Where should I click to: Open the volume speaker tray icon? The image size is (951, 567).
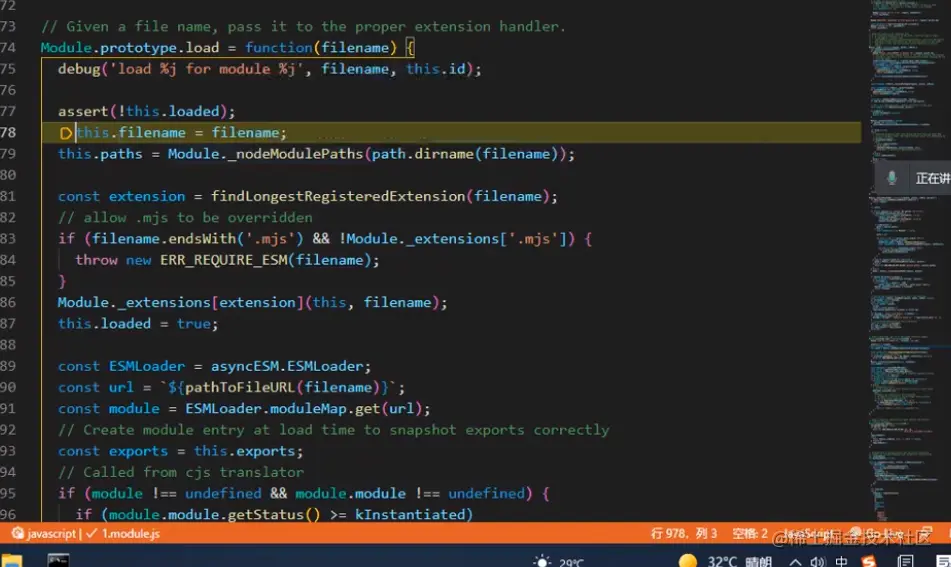pos(818,562)
